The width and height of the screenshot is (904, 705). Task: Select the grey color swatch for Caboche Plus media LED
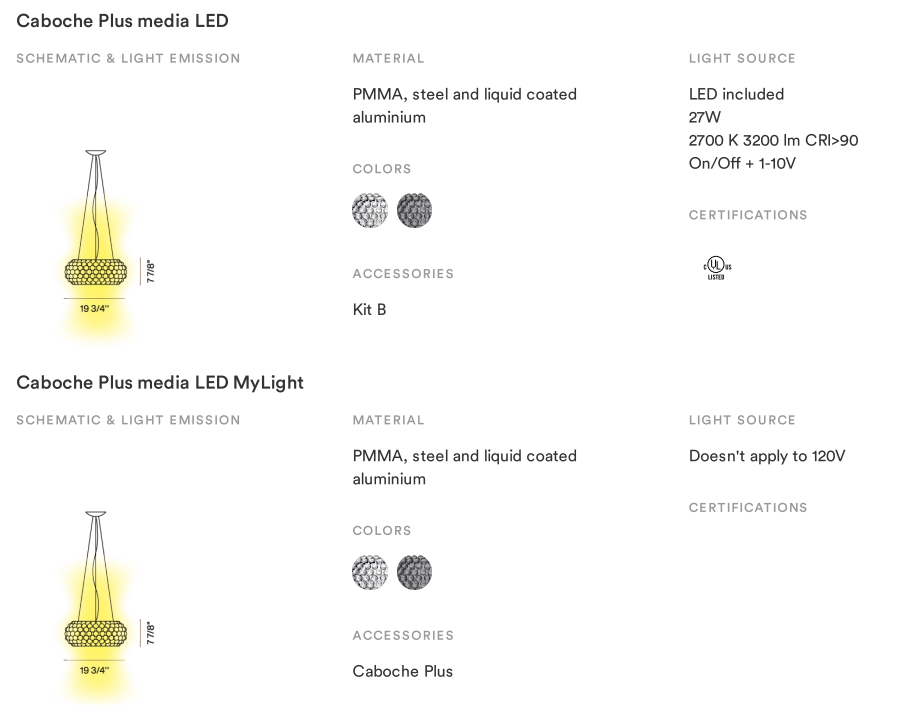(415, 210)
